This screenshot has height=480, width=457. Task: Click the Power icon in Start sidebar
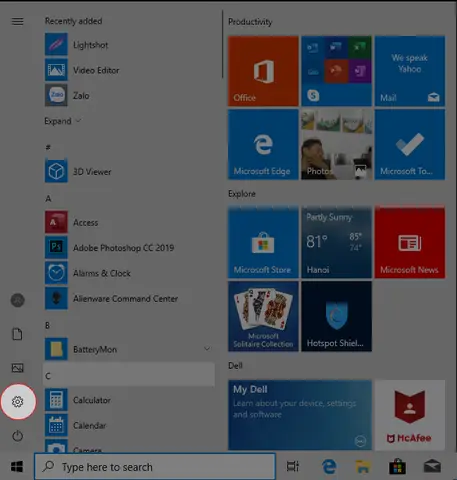pyautogui.click(x=18, y=436)
